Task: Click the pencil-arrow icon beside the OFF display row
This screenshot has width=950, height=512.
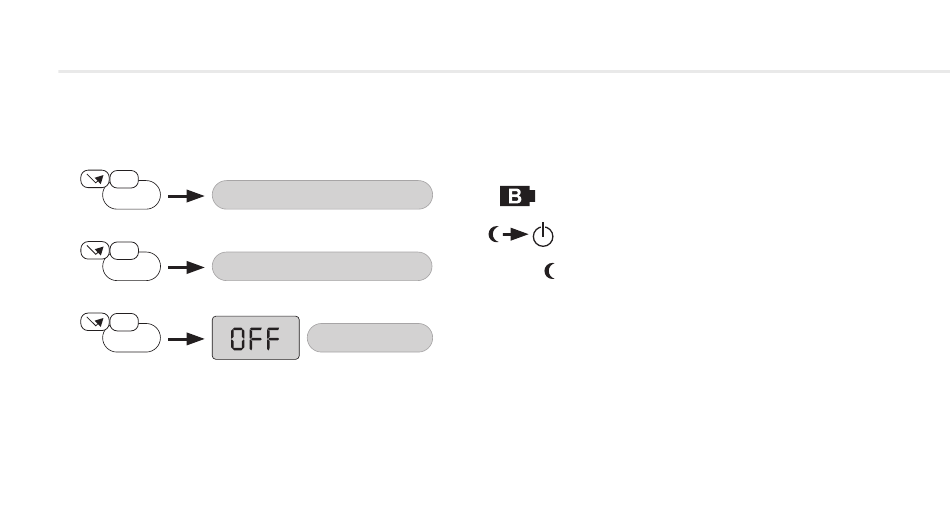Action: (x=95, y=322)
